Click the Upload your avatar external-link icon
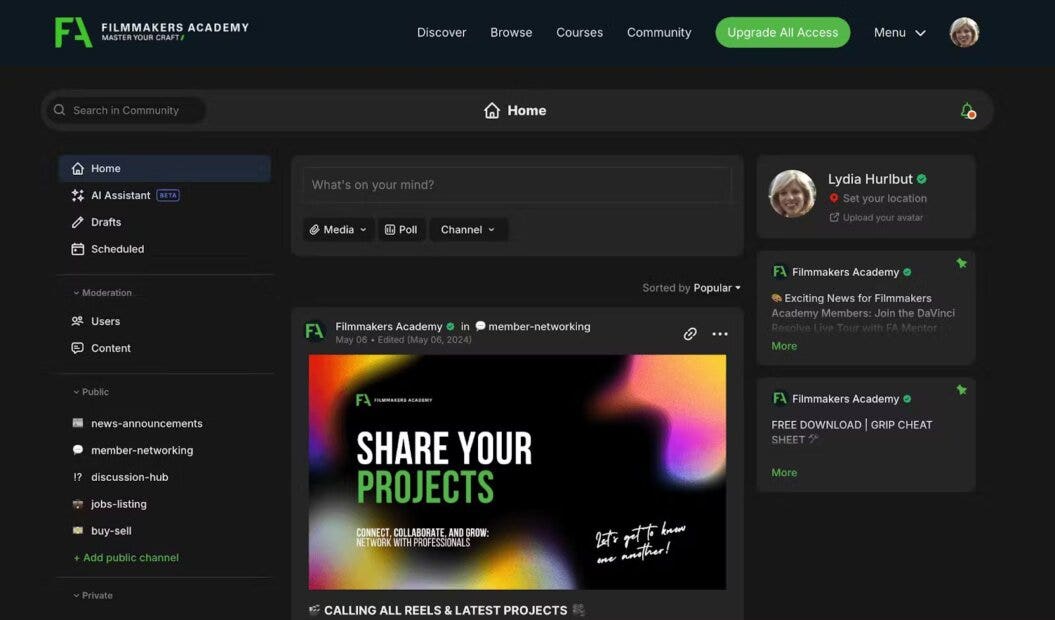Image resolution: width=1055 pixels, height=620 pixels. pos(834,217)
